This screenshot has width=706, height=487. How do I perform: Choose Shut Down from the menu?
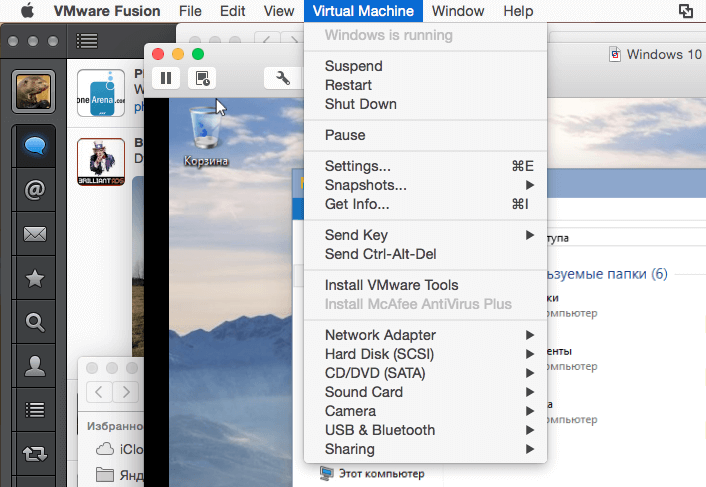pos(425,104)
